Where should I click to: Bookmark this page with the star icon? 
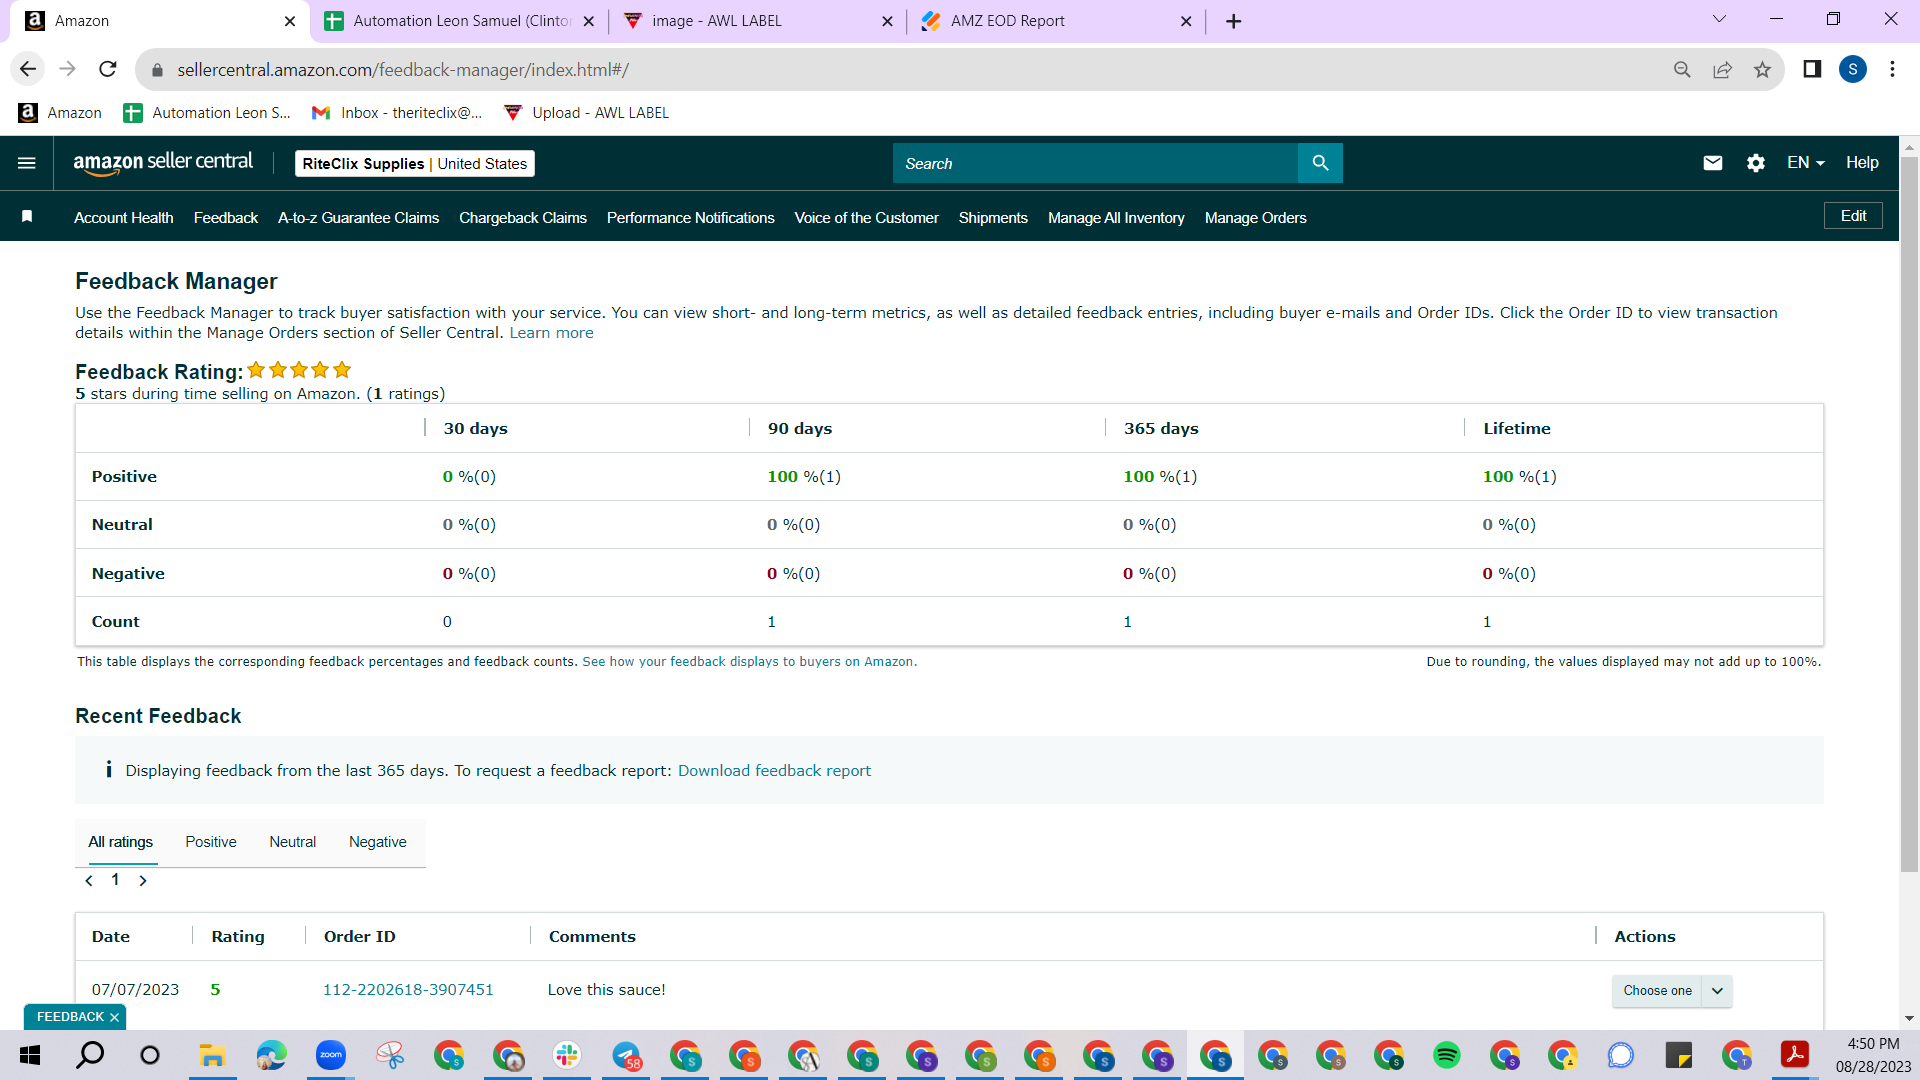coord(1762,69)
